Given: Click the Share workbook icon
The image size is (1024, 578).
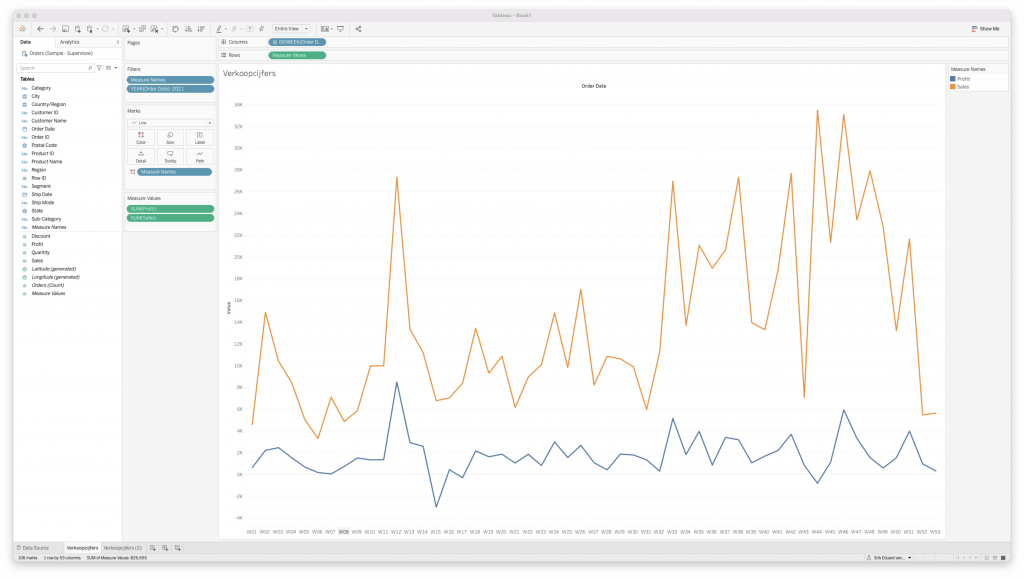Looking at the screenshot, I should coord(359,29).
